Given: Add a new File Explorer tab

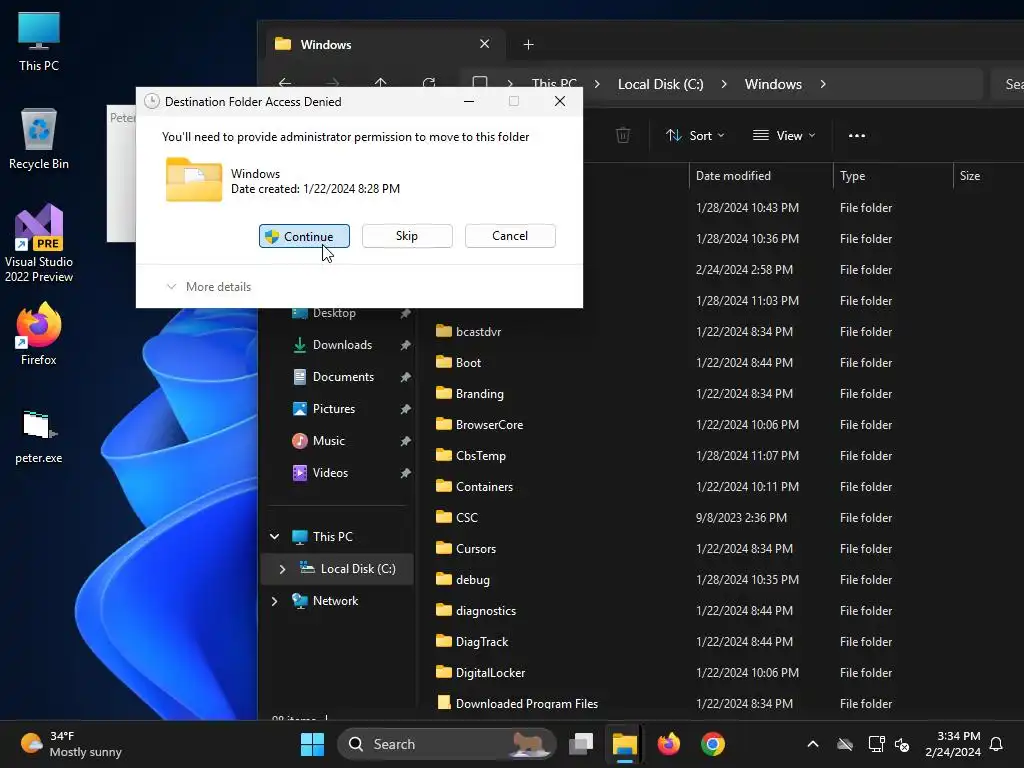Looking at the screenshot, I should 528,44.
